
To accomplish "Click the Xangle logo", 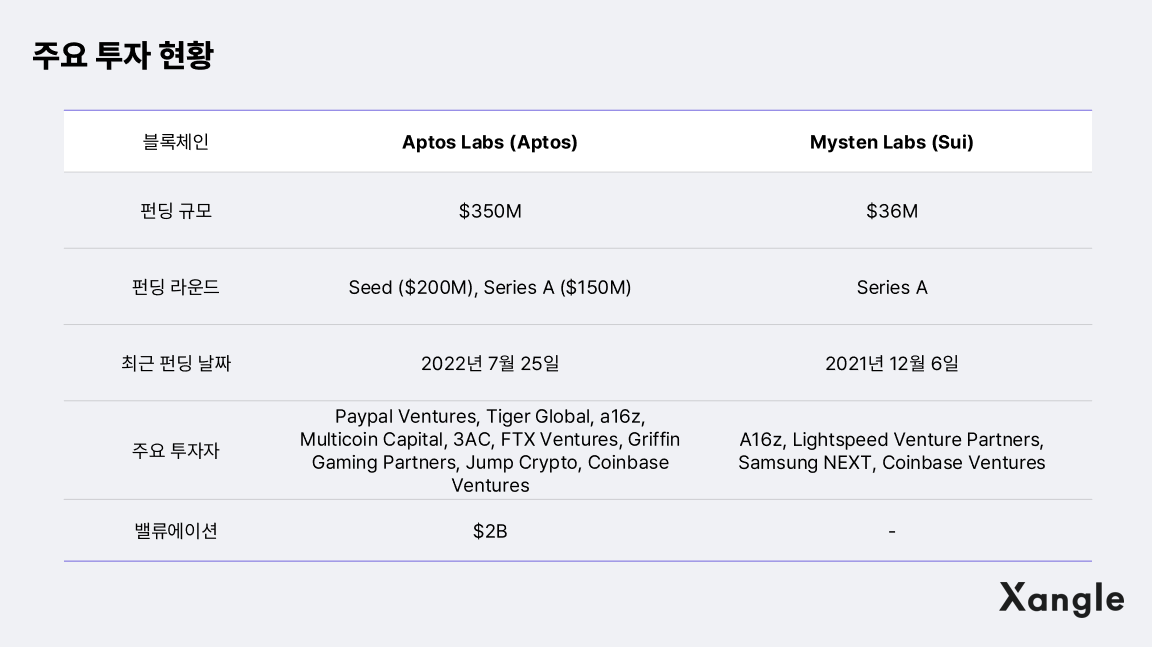I will point(1061,598).
